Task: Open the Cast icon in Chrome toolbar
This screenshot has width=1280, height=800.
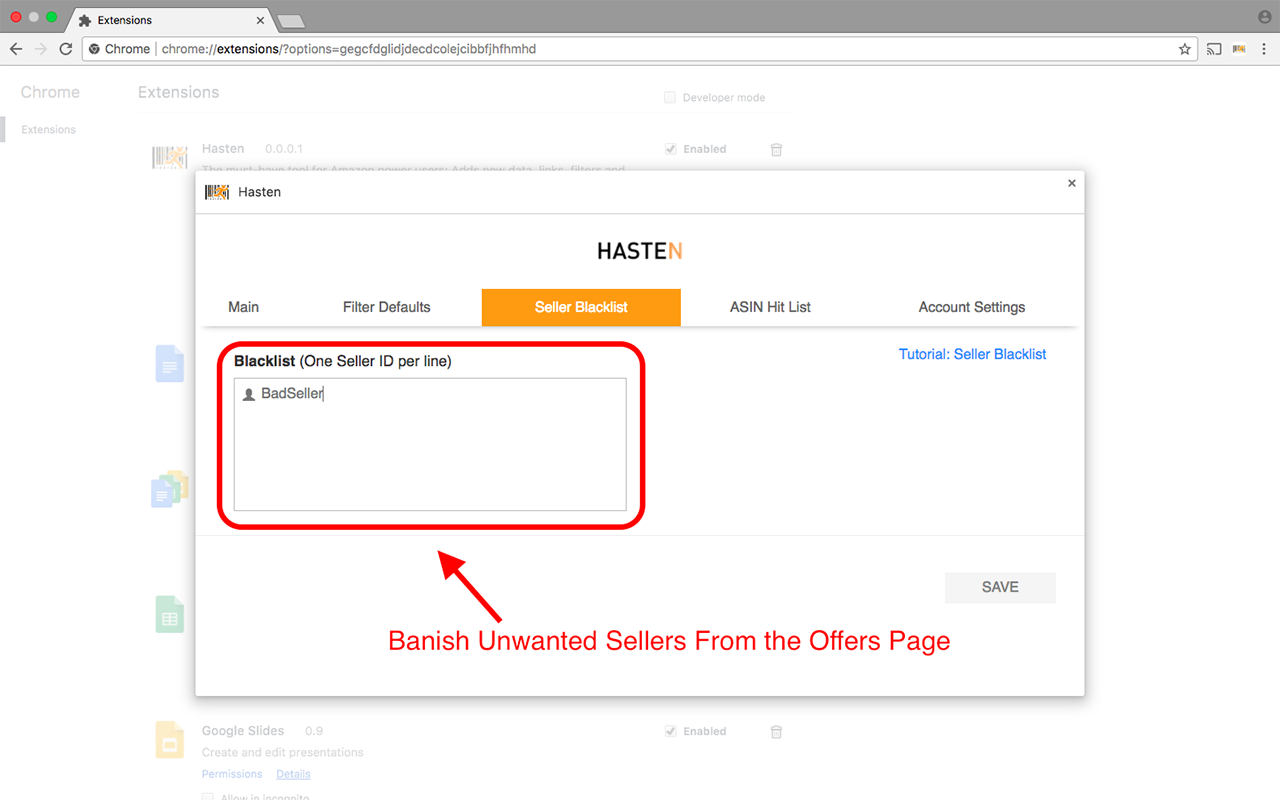Action: point(1214,49)
